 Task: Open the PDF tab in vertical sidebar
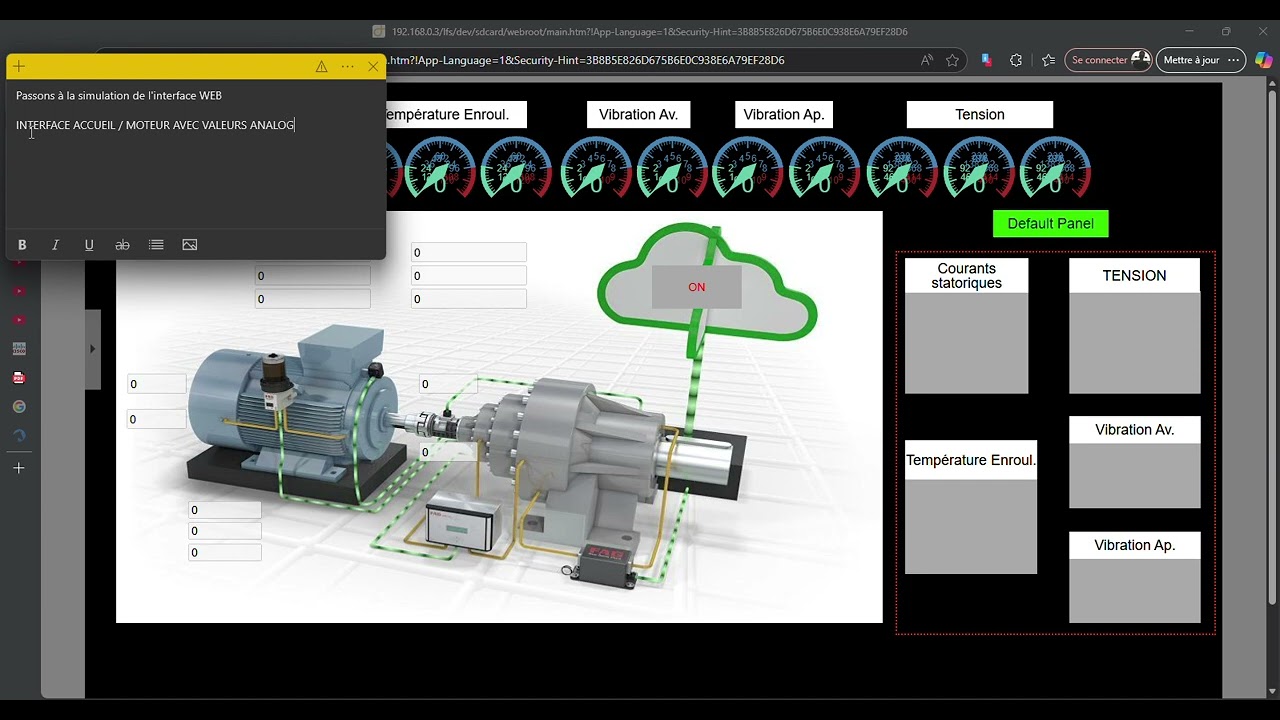pyautogui.click(x=19, y=378)
